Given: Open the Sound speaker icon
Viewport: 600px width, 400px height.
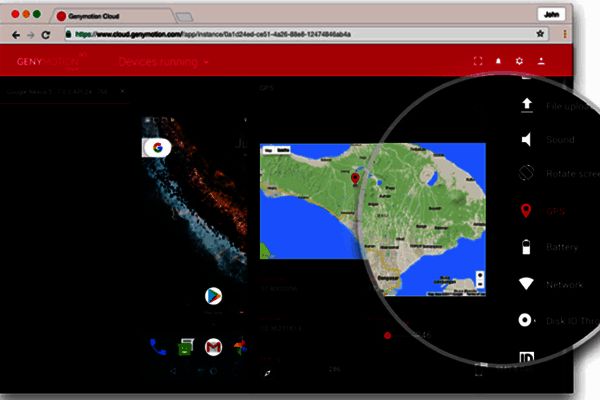Looking at the screenshot, I should (525, 140).
